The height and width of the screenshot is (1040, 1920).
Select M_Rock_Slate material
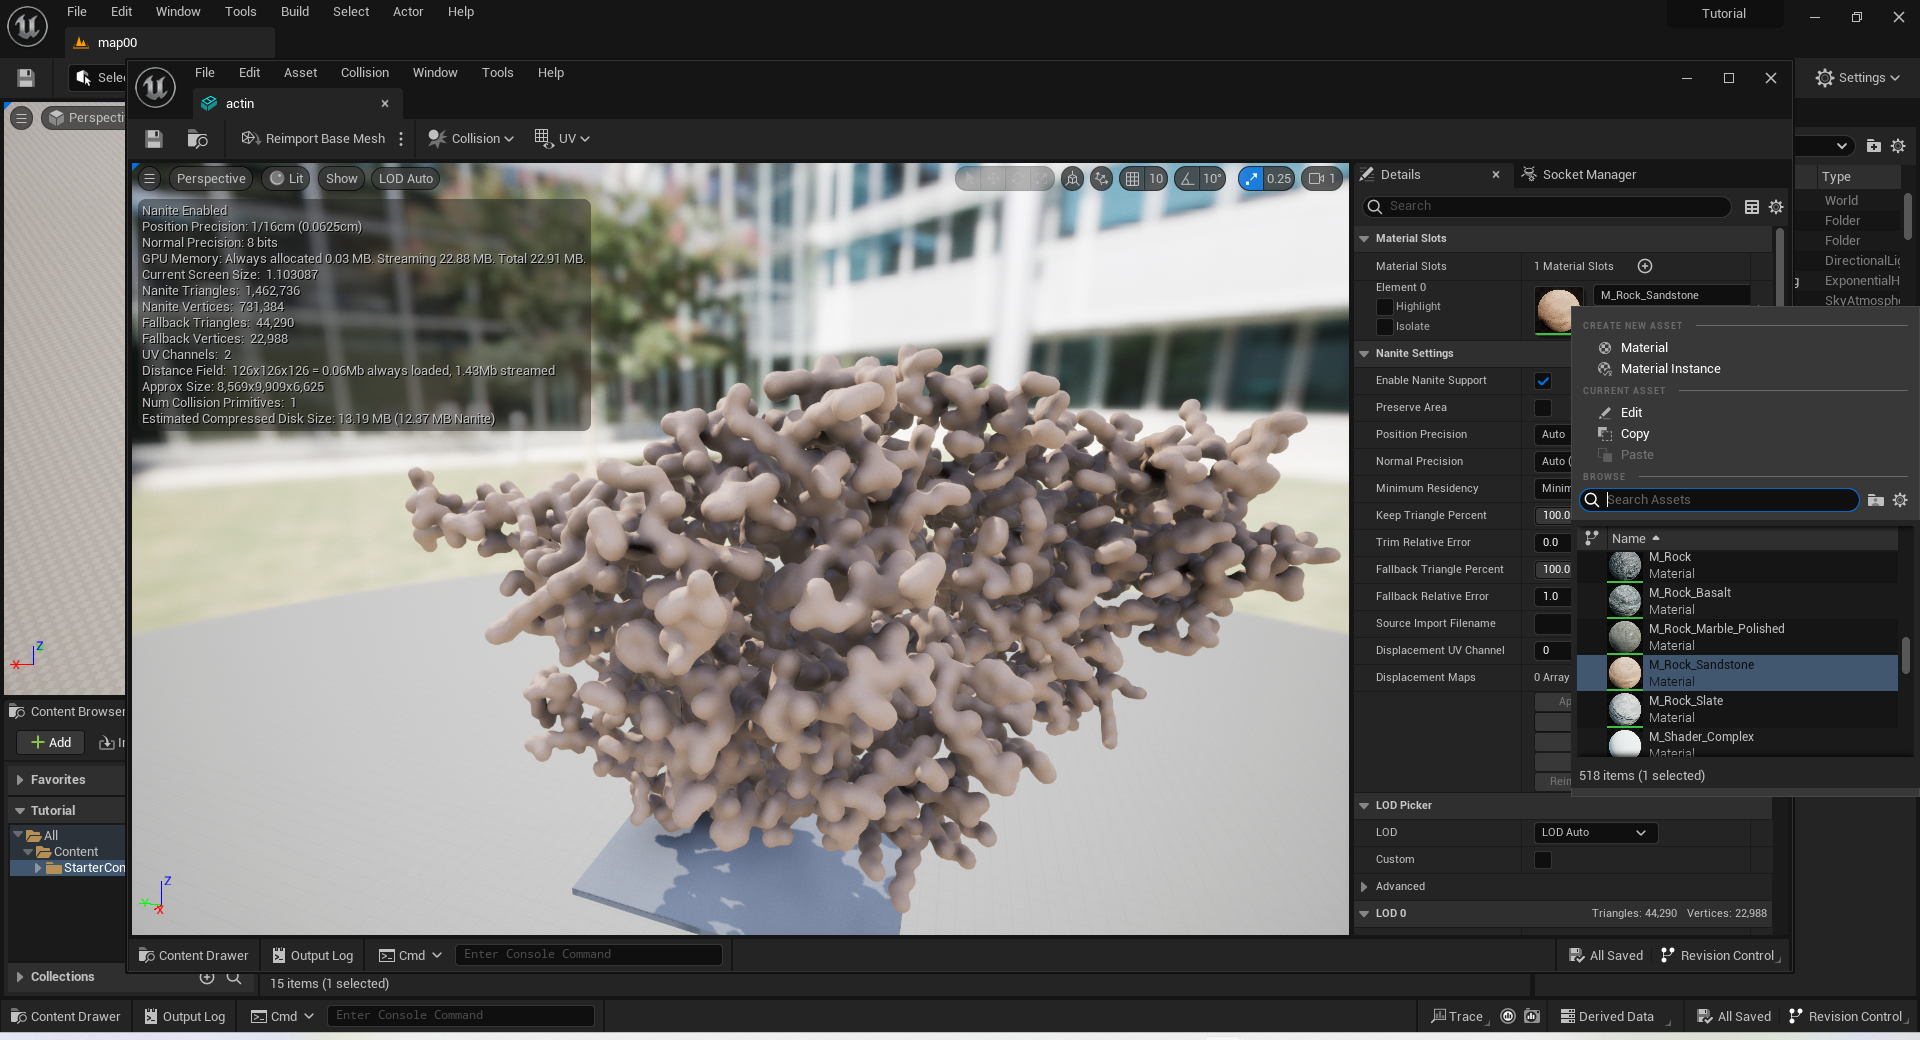[1737, 709]
